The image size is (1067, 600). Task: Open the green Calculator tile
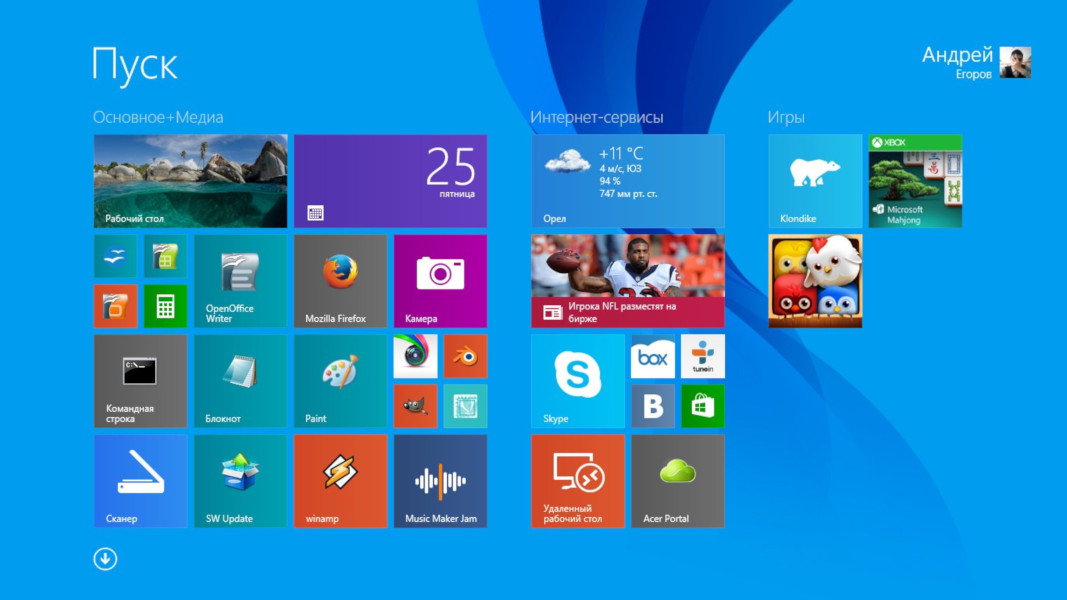[165, 306]
